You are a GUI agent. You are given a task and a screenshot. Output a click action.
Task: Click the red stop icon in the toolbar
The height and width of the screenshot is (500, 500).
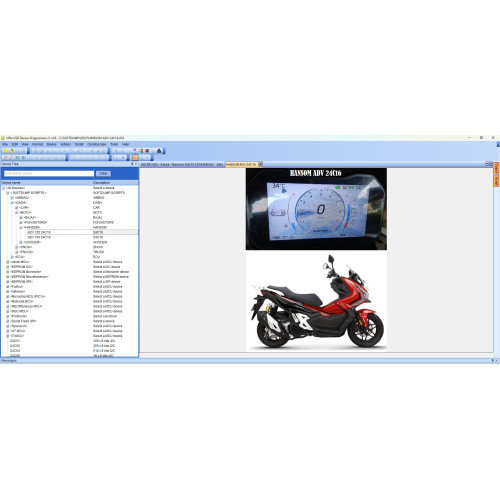pyautogui.click(x=147, y=151)
